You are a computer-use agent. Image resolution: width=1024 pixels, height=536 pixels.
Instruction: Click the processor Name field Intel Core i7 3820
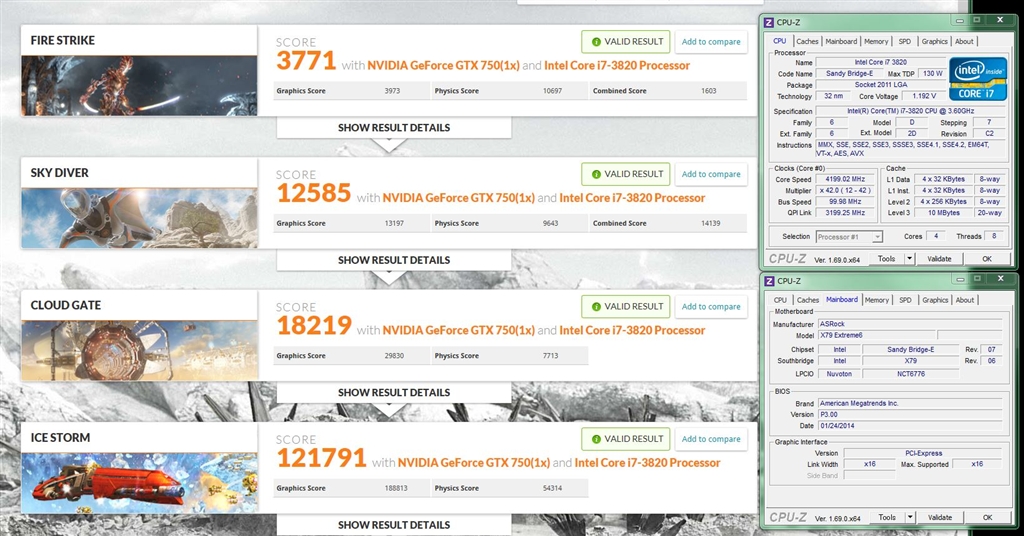(880, 63)
